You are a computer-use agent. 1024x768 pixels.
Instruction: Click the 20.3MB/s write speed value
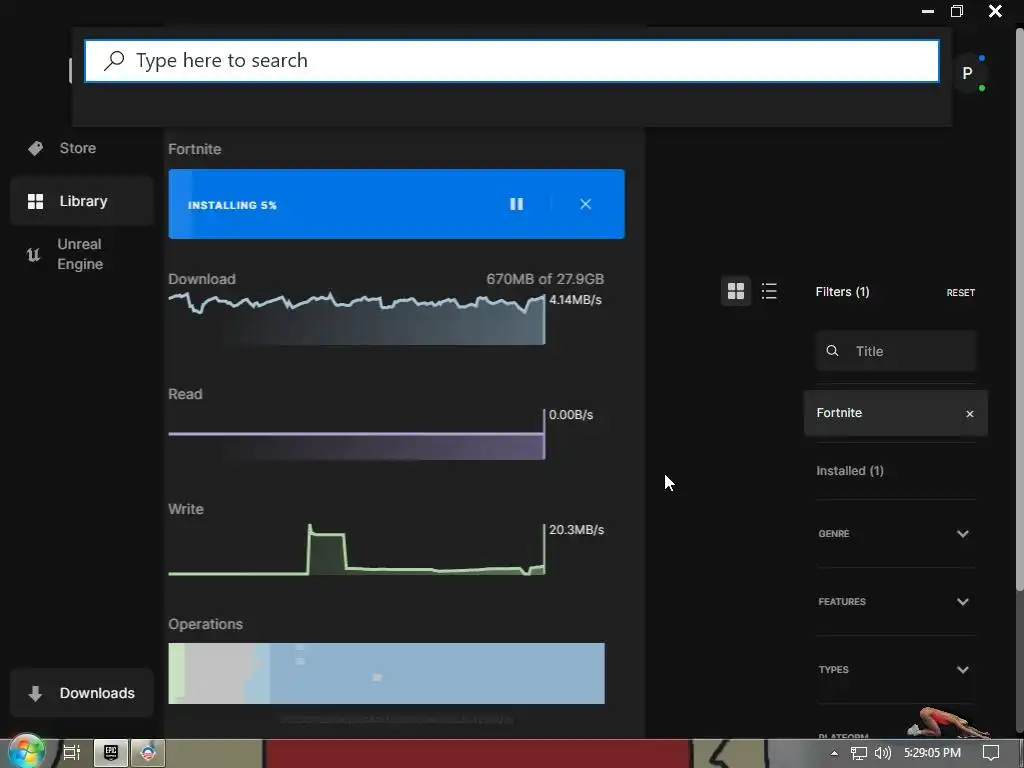(x=577, y=530)
